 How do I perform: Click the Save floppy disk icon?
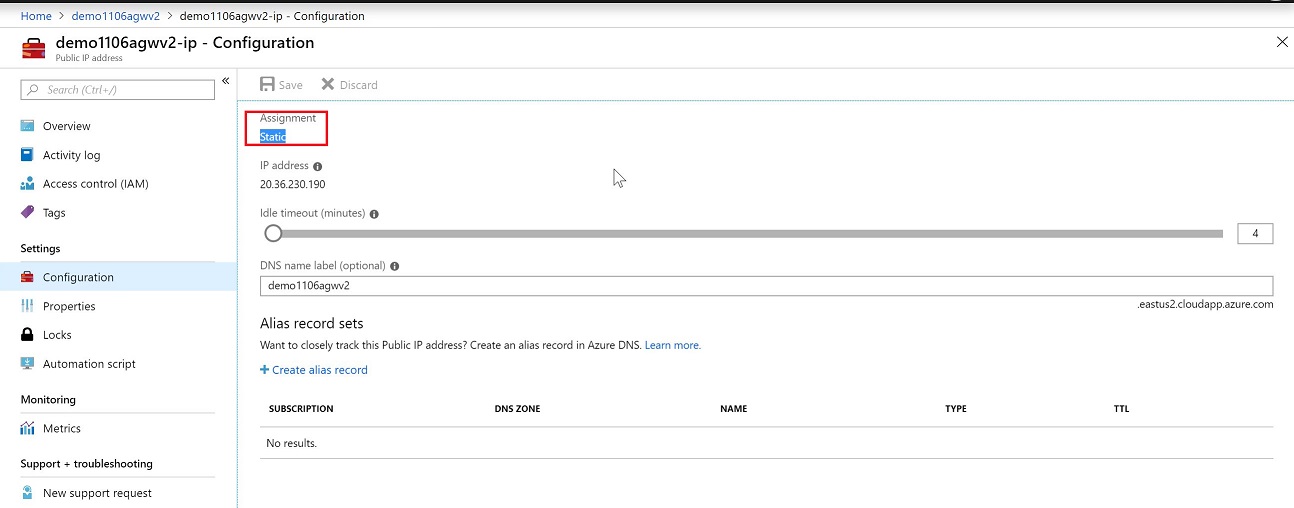click(x=267, y=85)
